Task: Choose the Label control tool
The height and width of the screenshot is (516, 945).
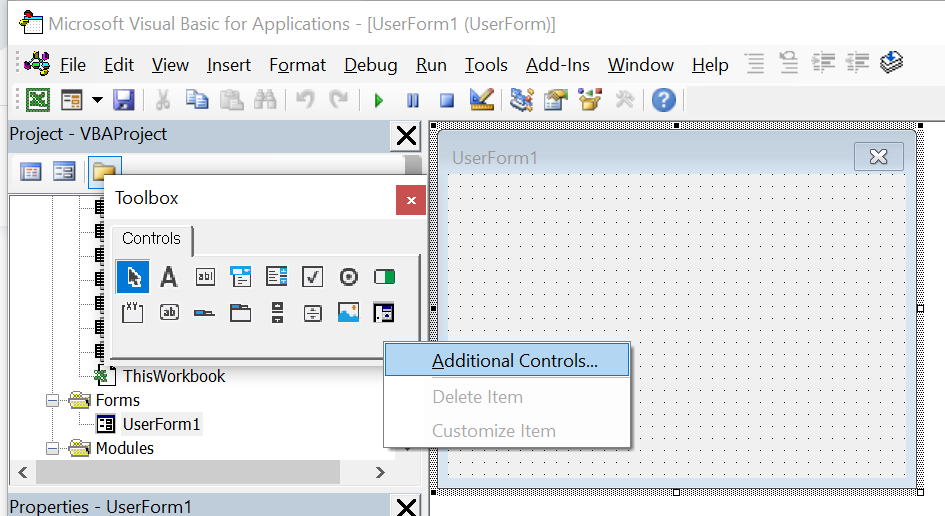Action: (169, 277)
